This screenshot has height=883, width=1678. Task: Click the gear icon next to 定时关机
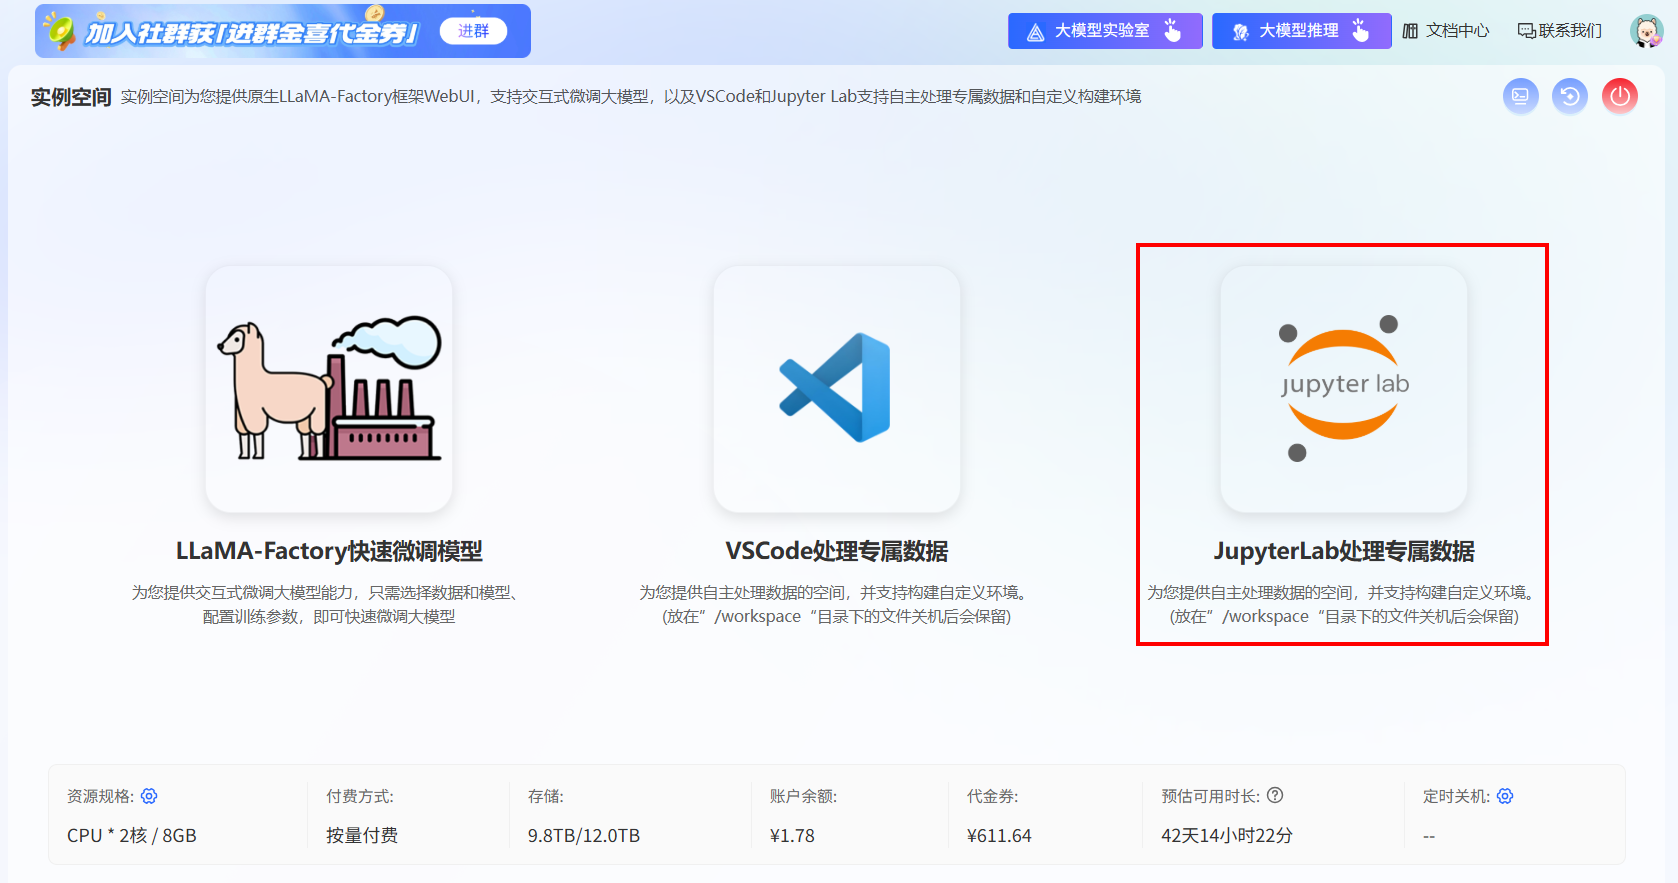(x=1505, y=796)
